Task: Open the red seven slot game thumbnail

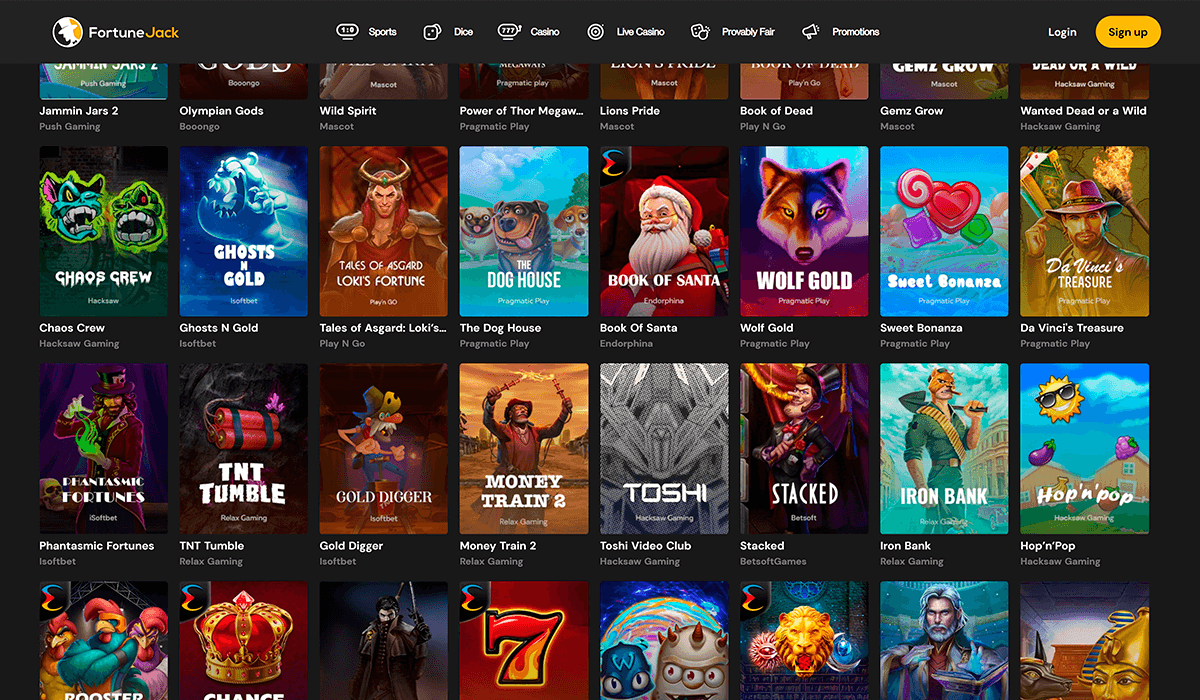Action: coord(524,641)
